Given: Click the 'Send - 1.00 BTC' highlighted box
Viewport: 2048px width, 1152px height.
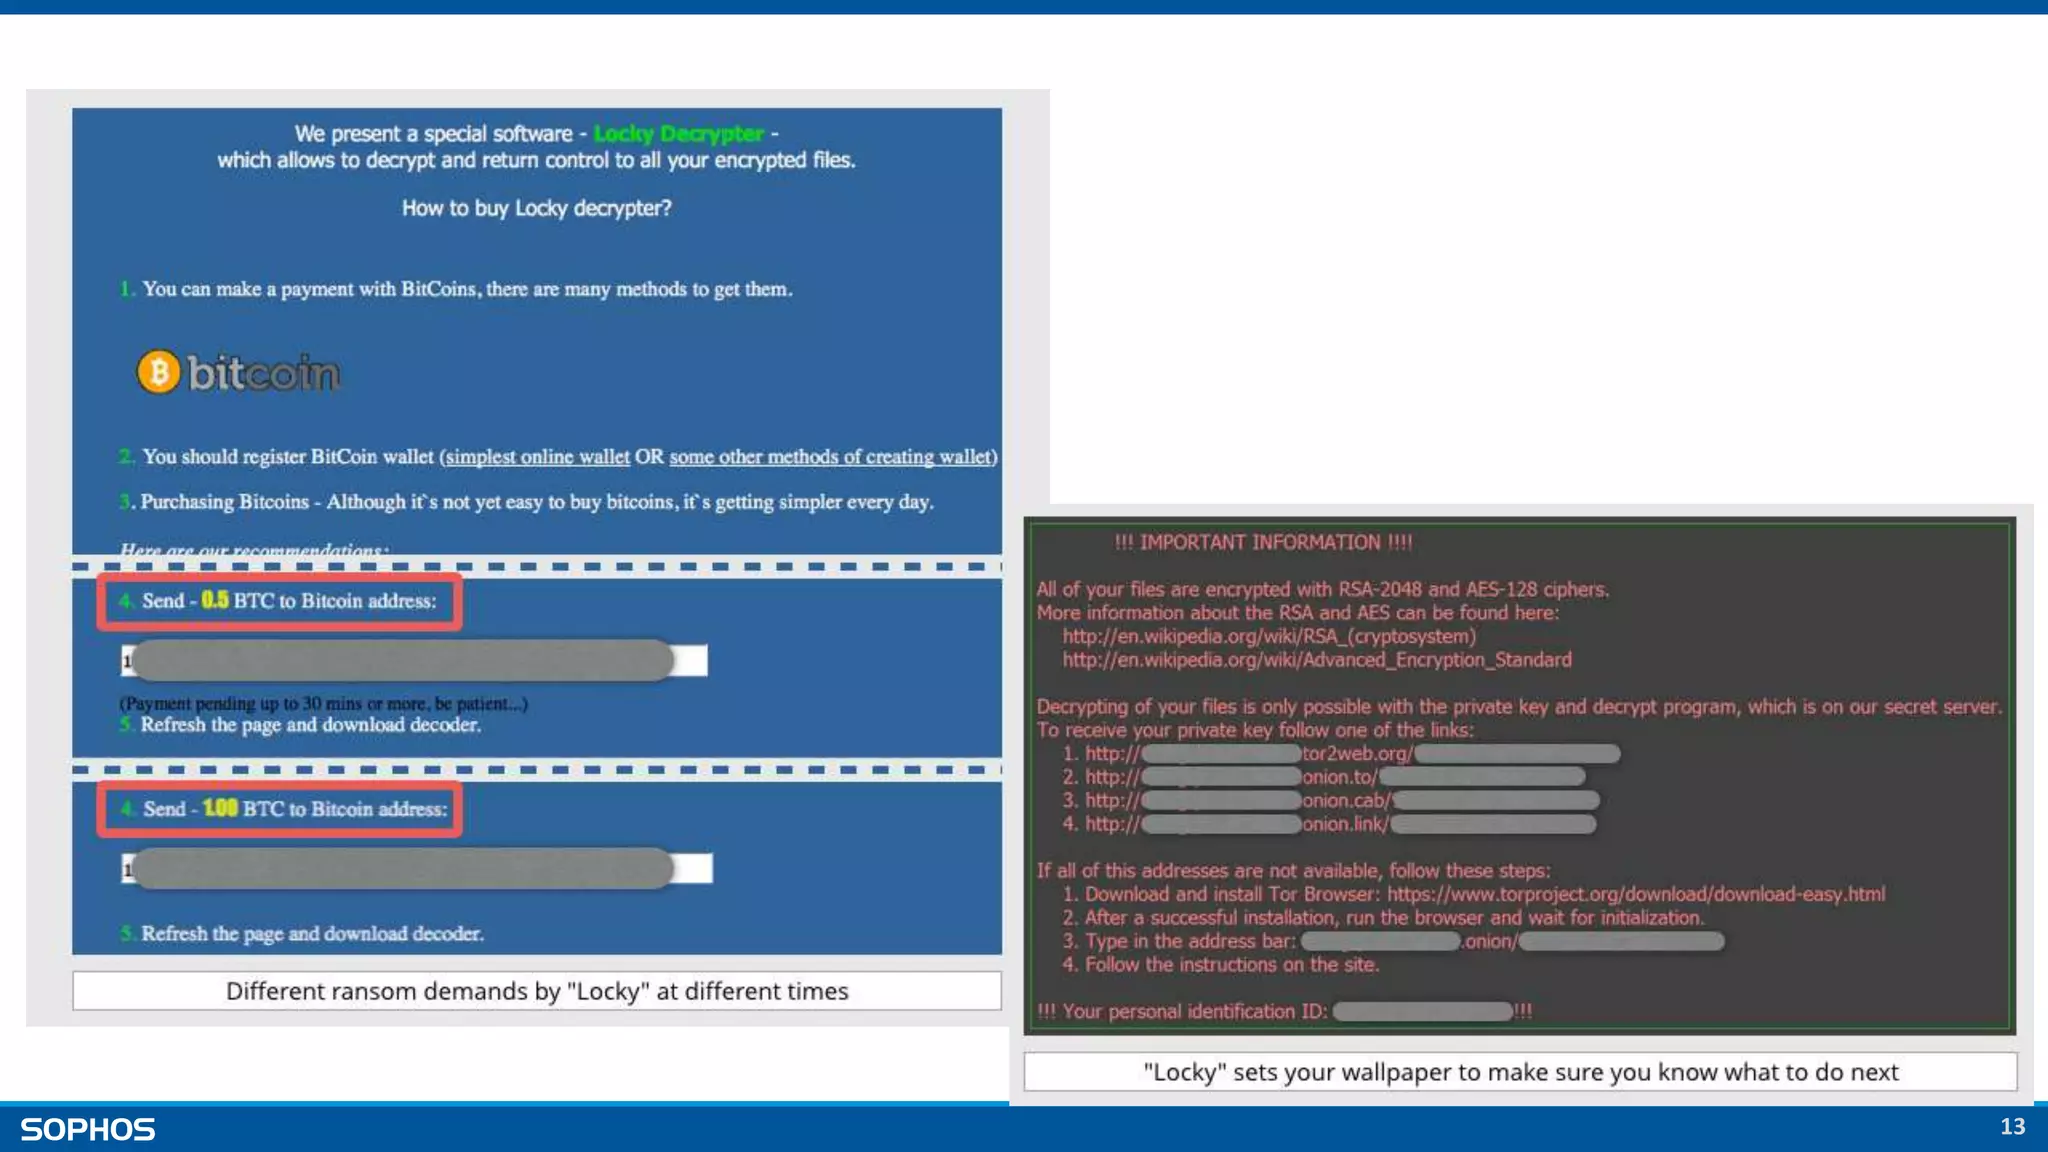Looking at the screenshot, I should pyautogui.click(x=280, y=809).
